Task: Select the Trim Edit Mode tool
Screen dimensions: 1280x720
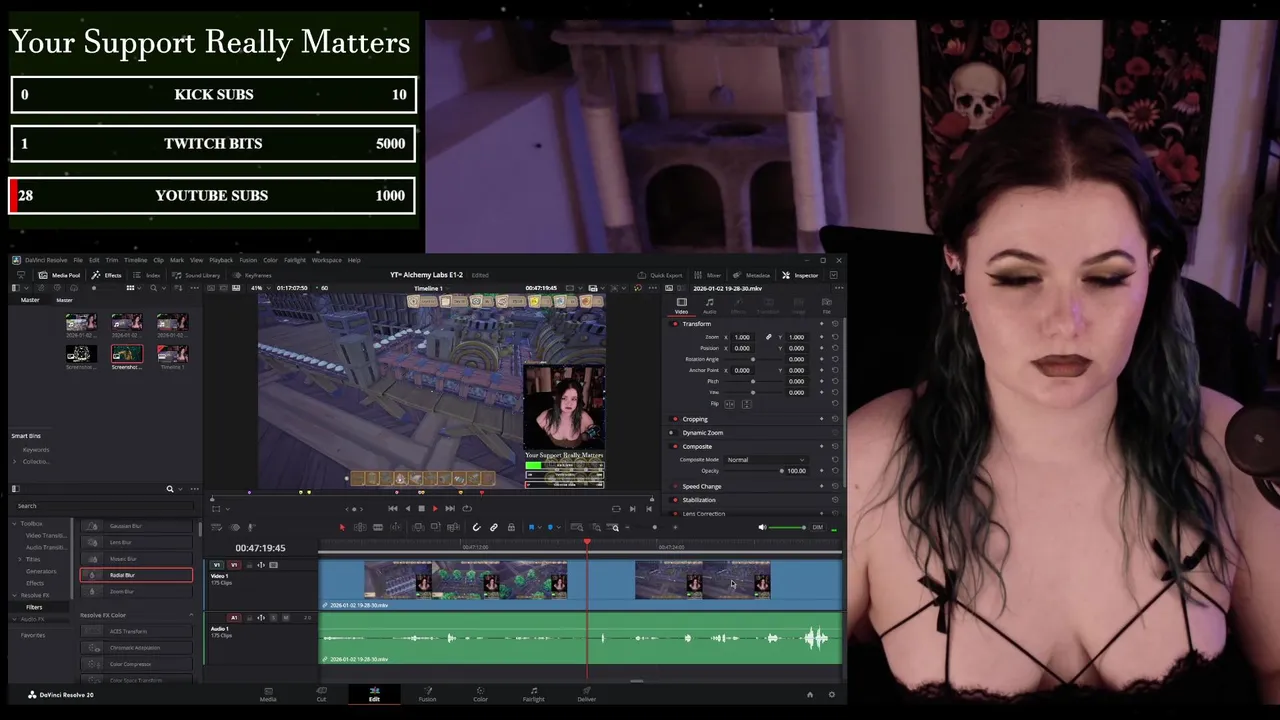Action: 360,527
